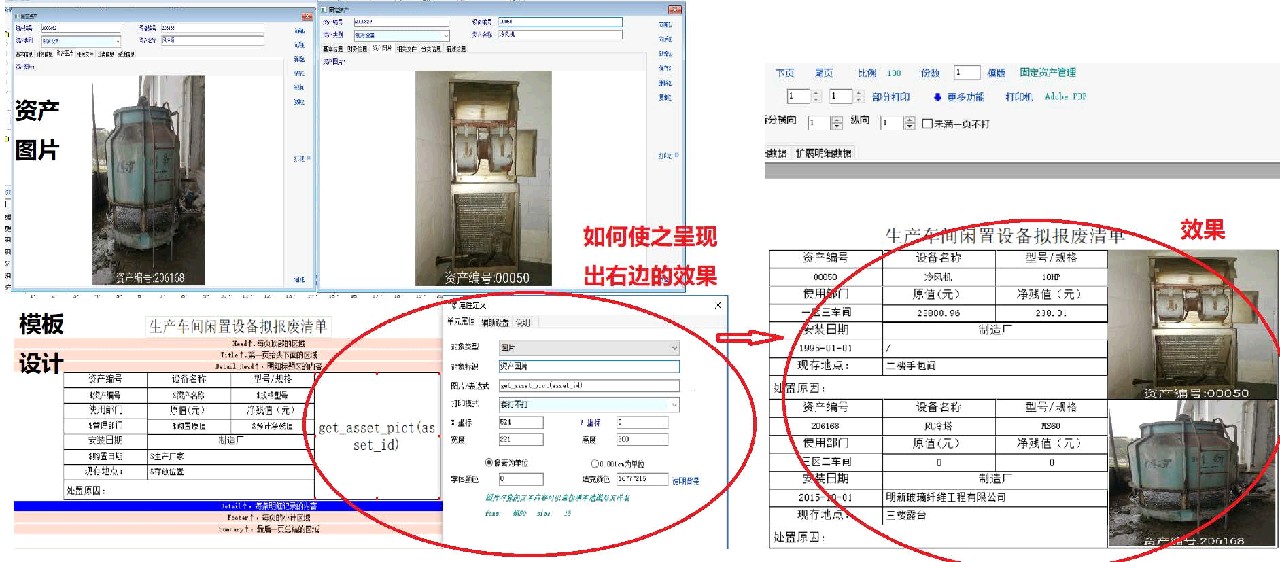
Task: Open the 单元属性 tab in dialog
Action: 462,322
